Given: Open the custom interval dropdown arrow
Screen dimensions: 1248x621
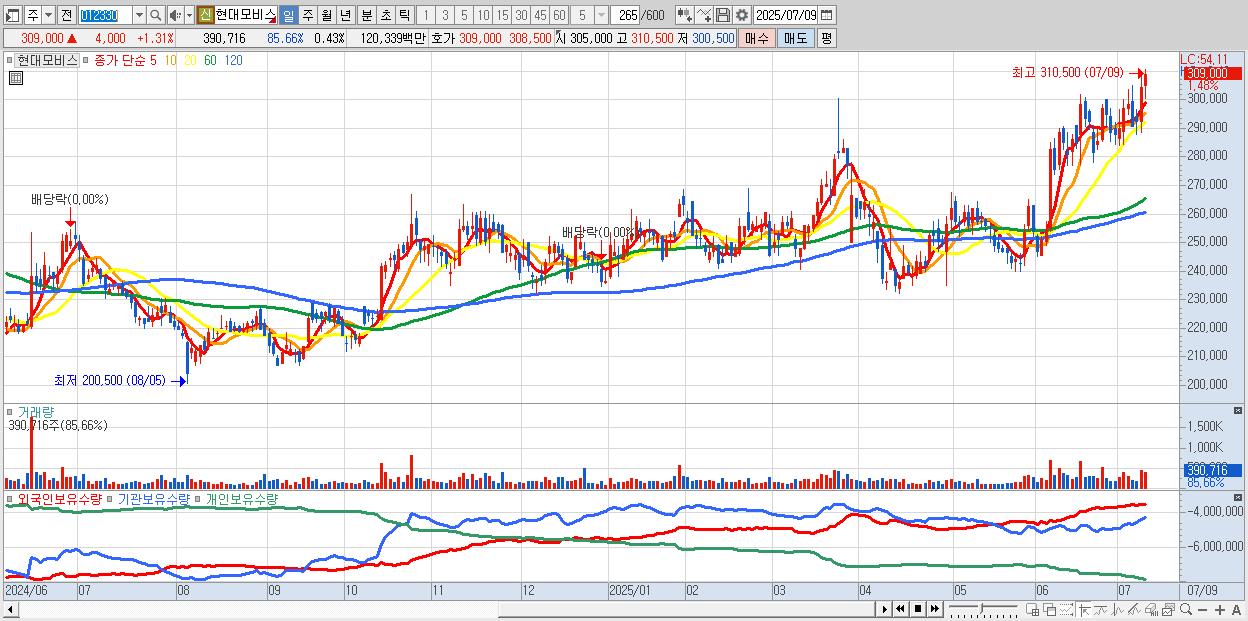Looking at the screenshot, I should click(600, 15).
